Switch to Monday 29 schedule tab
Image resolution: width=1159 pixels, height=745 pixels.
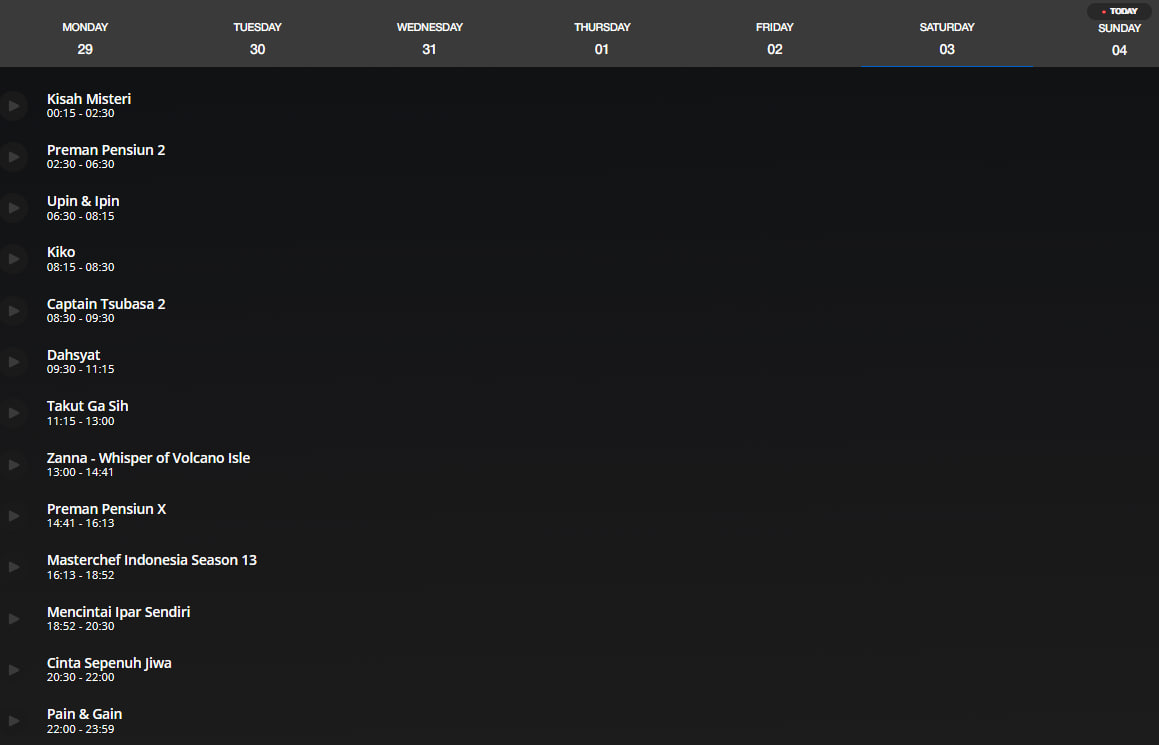click(85, 38)
